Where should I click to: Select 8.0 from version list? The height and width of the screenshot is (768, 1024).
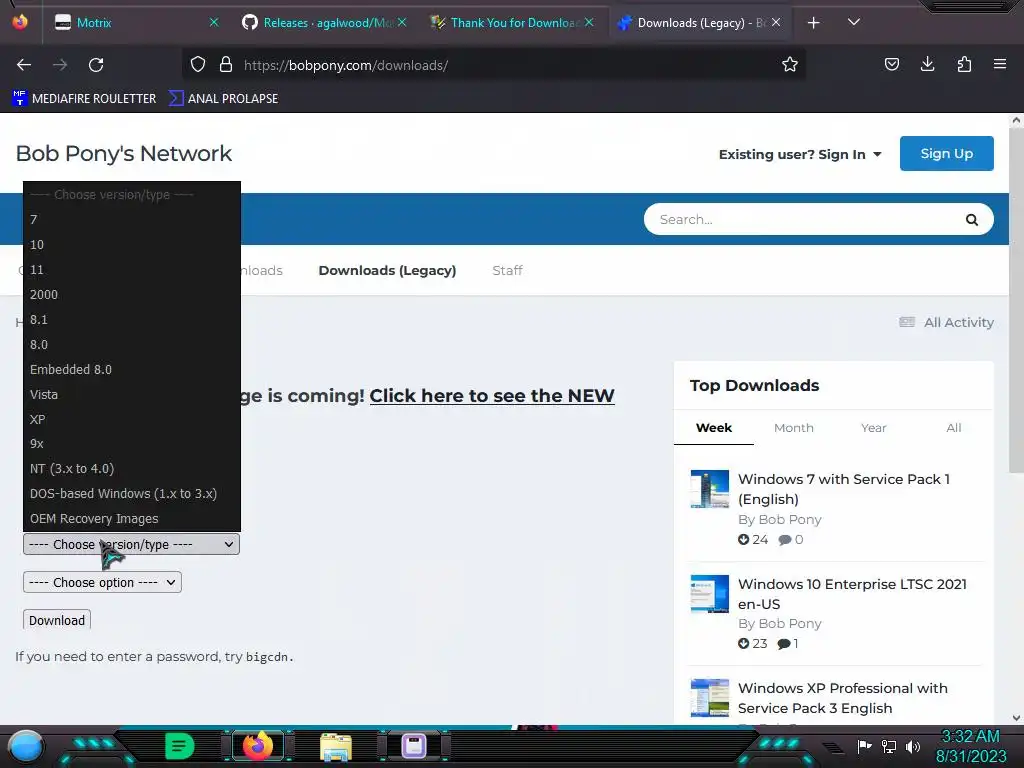pos(131,344)
